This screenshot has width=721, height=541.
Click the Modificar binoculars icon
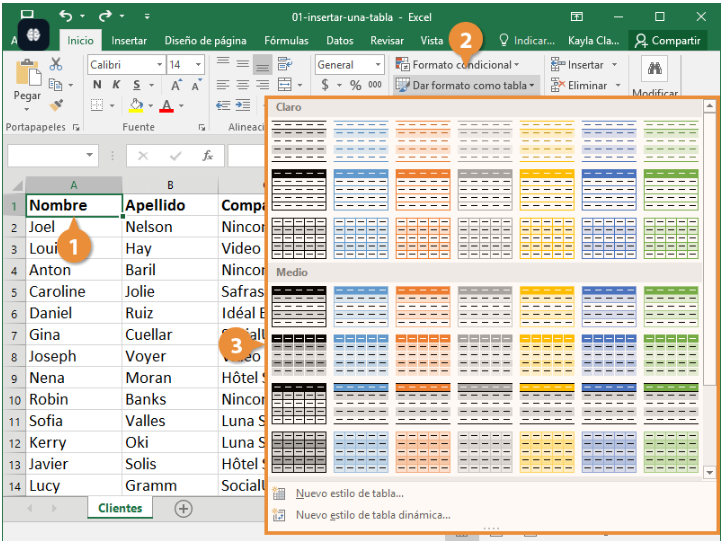point(655,68)
